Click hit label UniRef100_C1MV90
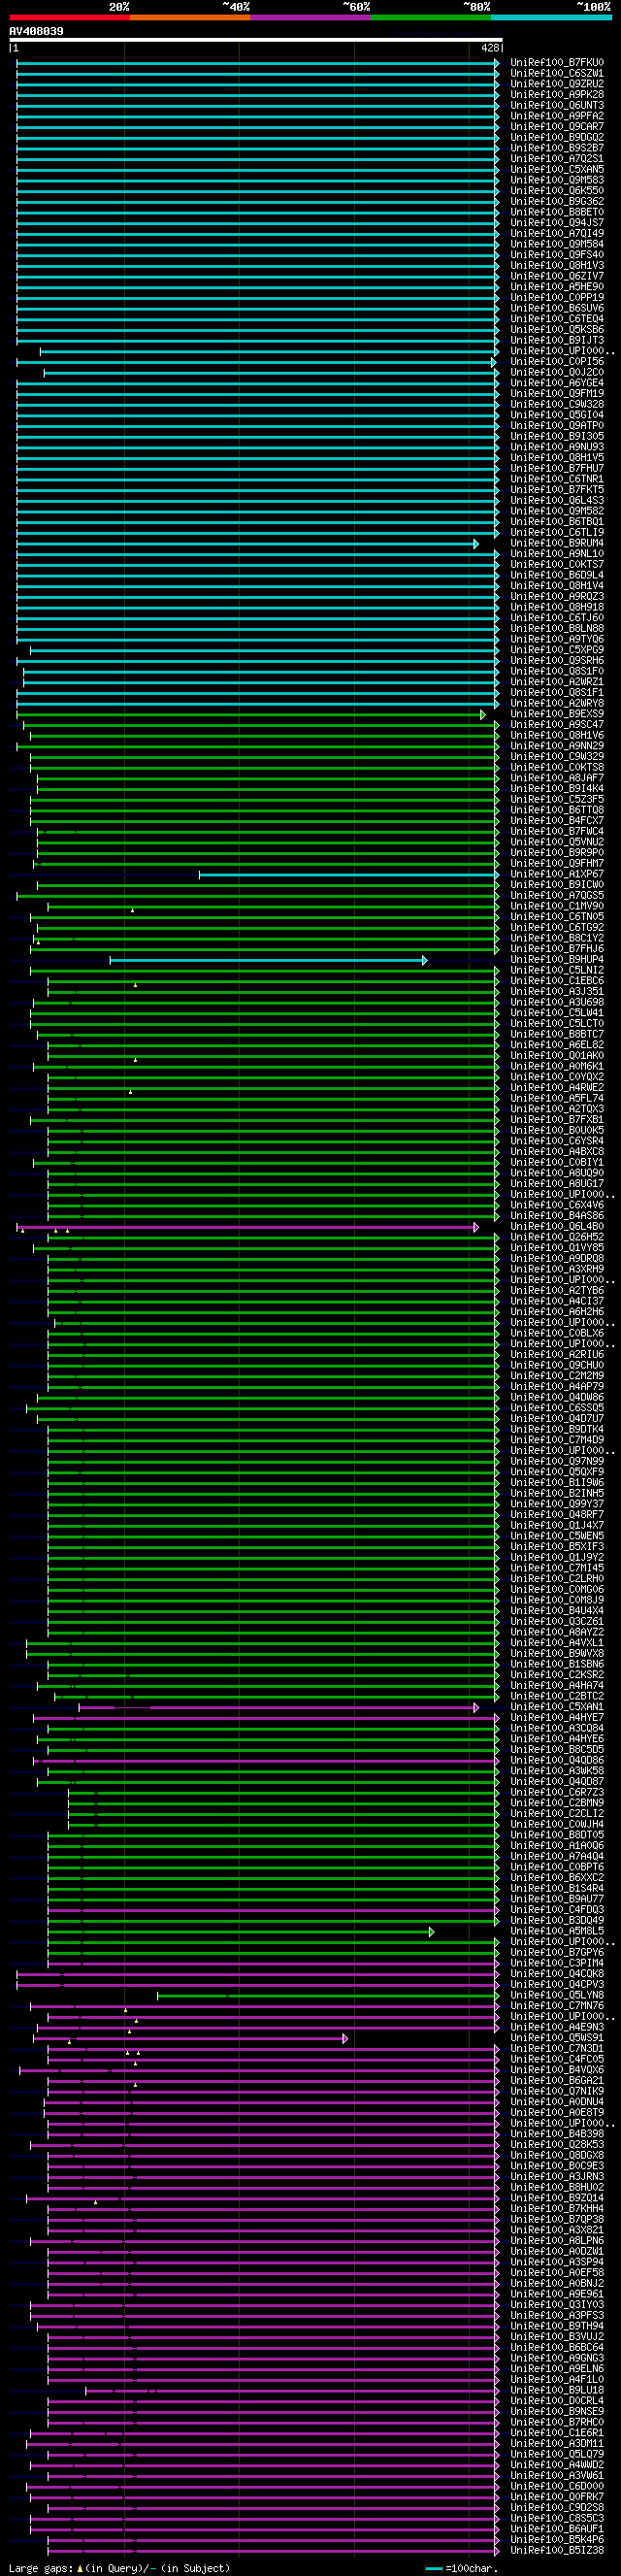Image resolution: width=621 pixels, height=2576 pixels. click(x=557, y=906)
